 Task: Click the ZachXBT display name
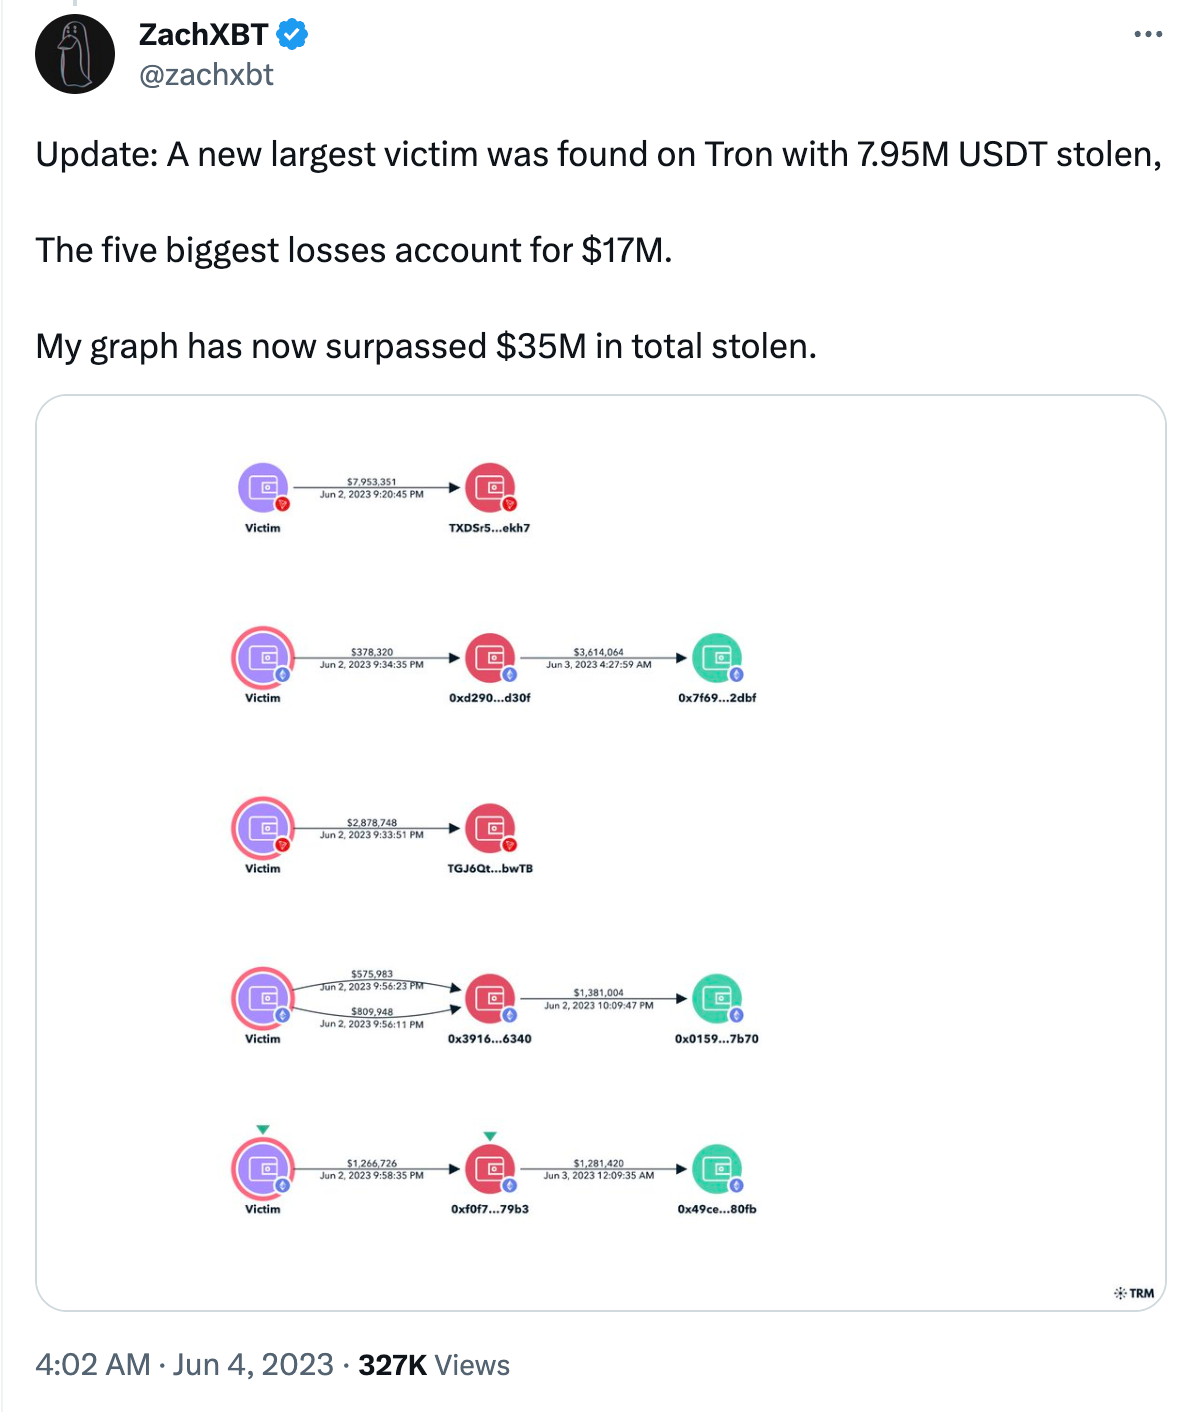pos(203,35)
